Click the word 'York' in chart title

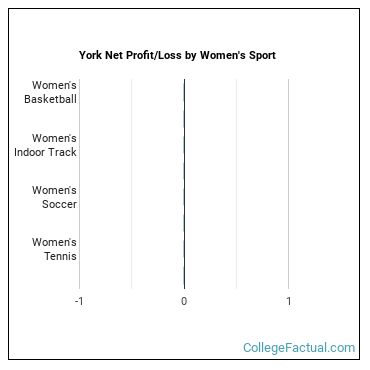tap(91, 55)
